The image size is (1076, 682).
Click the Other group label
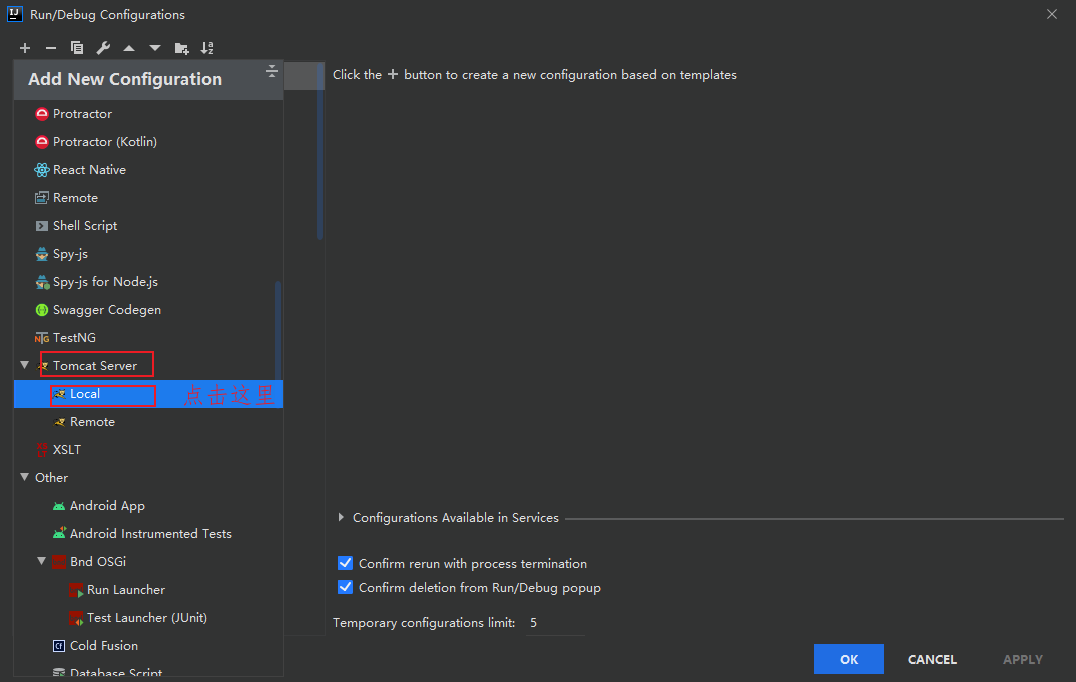pos(51,478)
